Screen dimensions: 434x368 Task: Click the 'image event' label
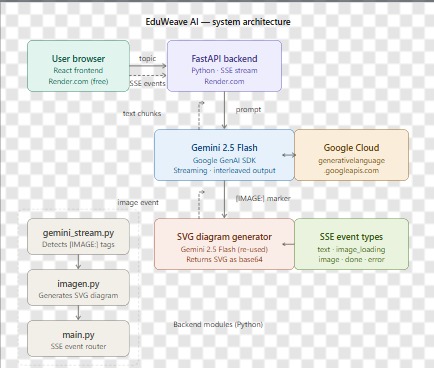click(x=138, y=202)
